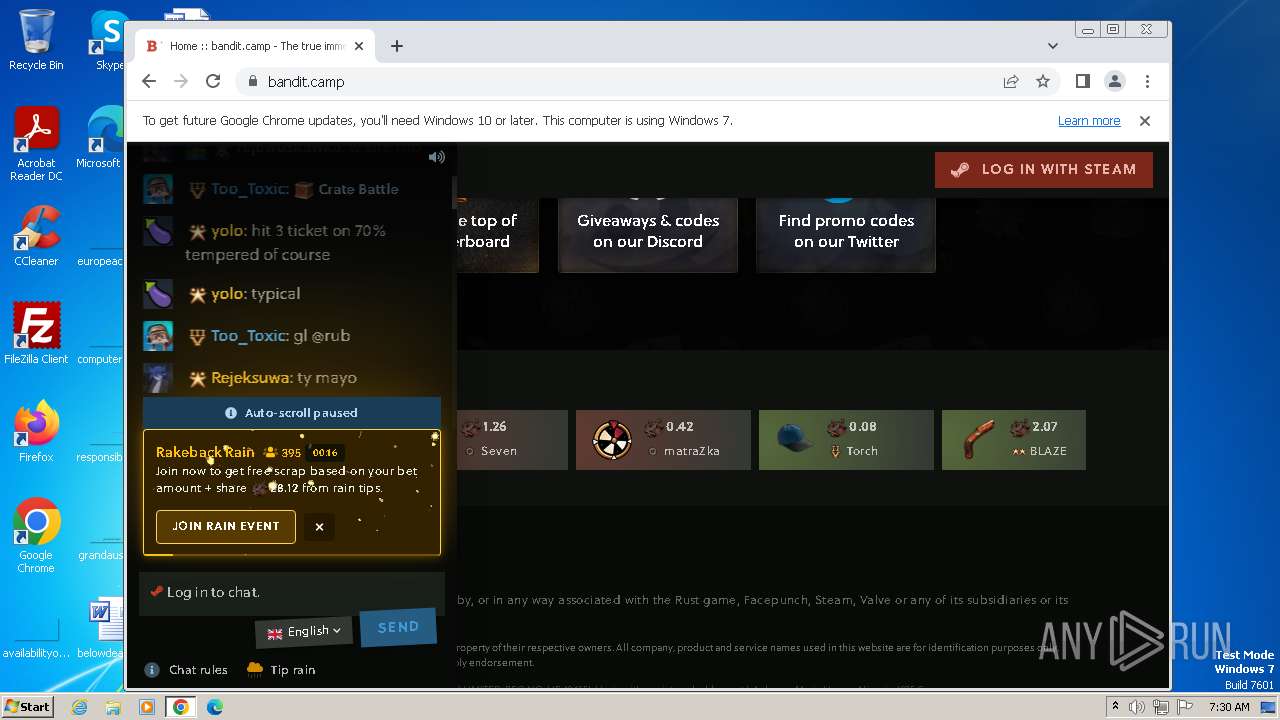Open yolo's avatar in 'typical' message
Screen dimensions: 1280x720
tap(158, 294)
